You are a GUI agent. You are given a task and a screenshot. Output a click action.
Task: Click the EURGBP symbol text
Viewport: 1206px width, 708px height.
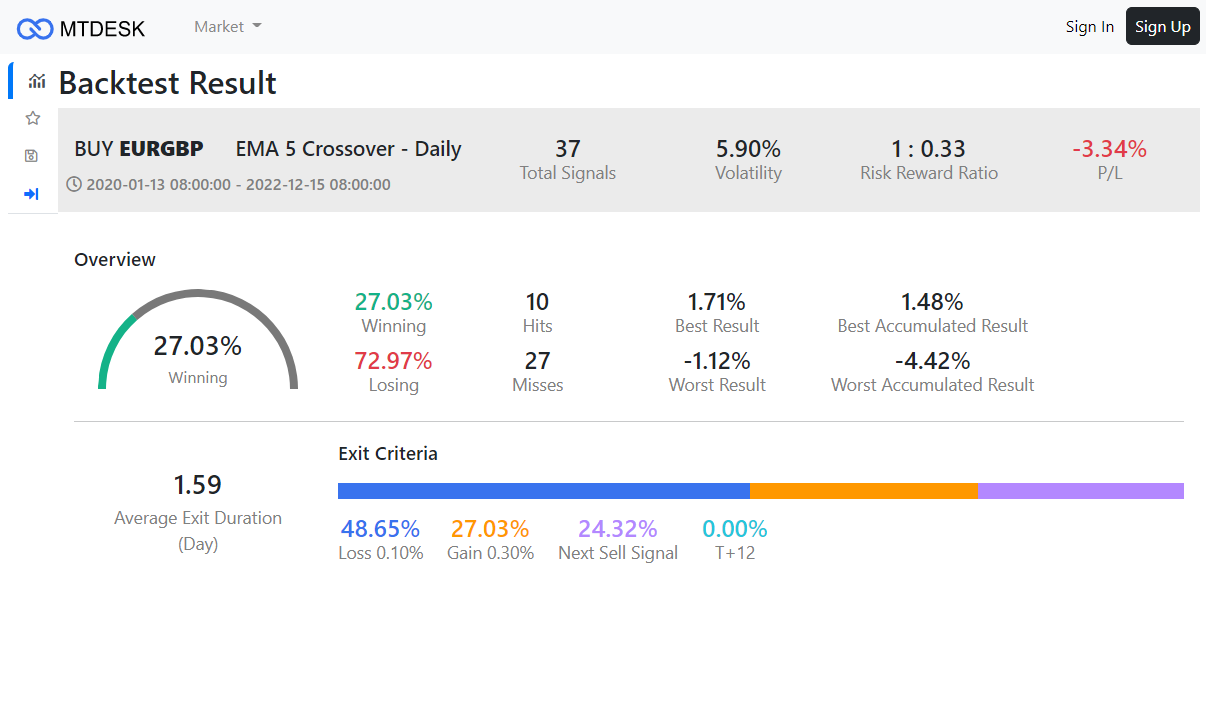pyautogui.click(x=161, y=149)
